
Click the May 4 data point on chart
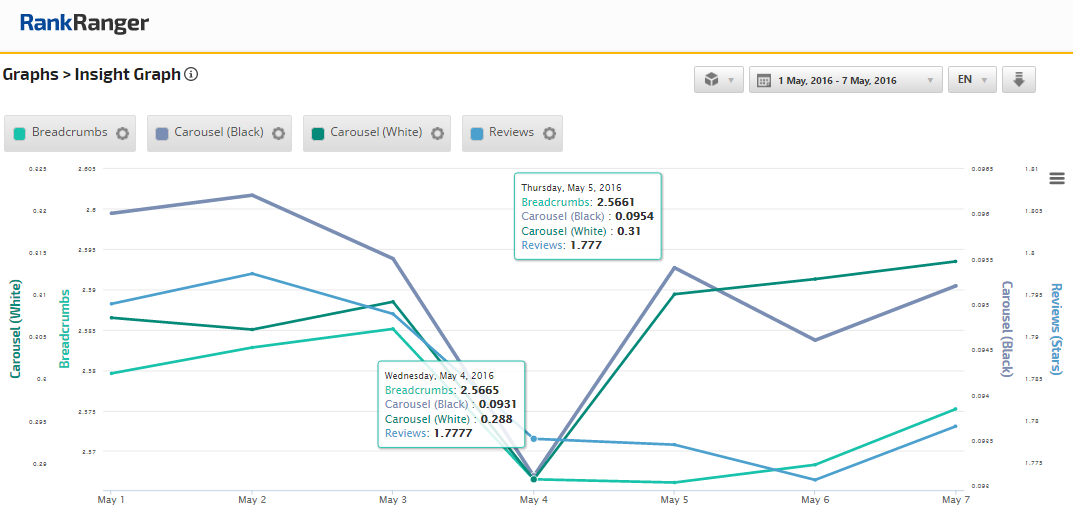(533, 479)
